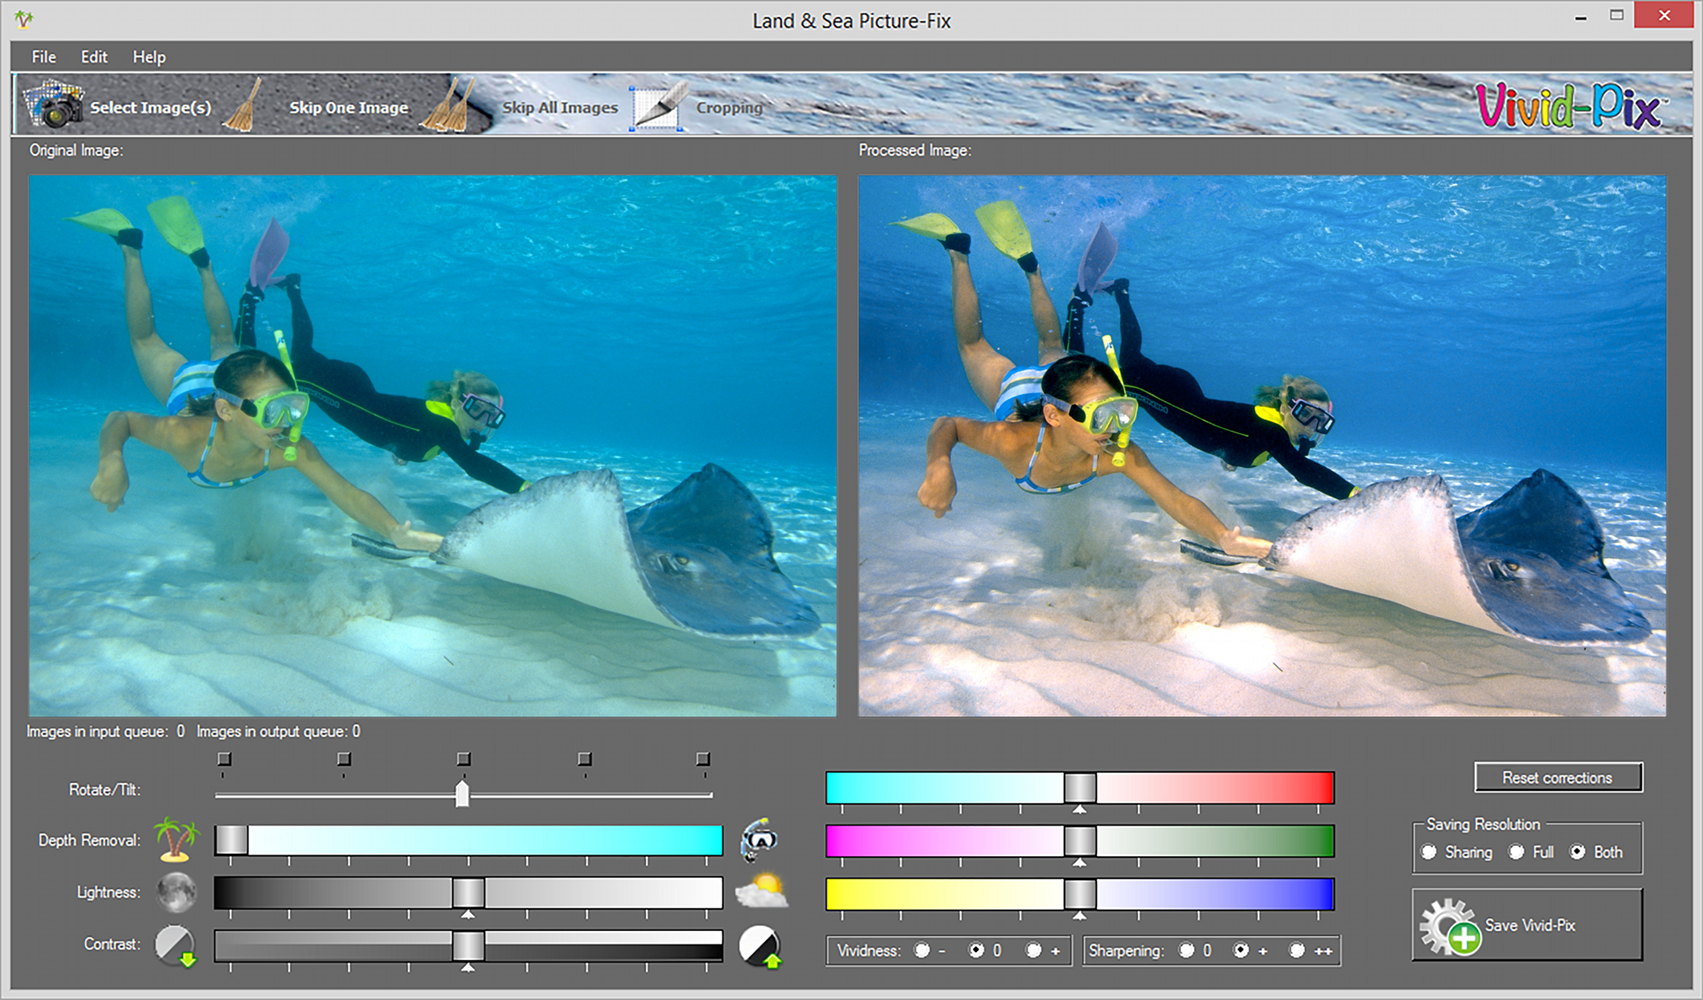This screenshot has height=1000, width=1703.
Task: Click the snorkel mask depth icon
Action: tap(759, 840)
